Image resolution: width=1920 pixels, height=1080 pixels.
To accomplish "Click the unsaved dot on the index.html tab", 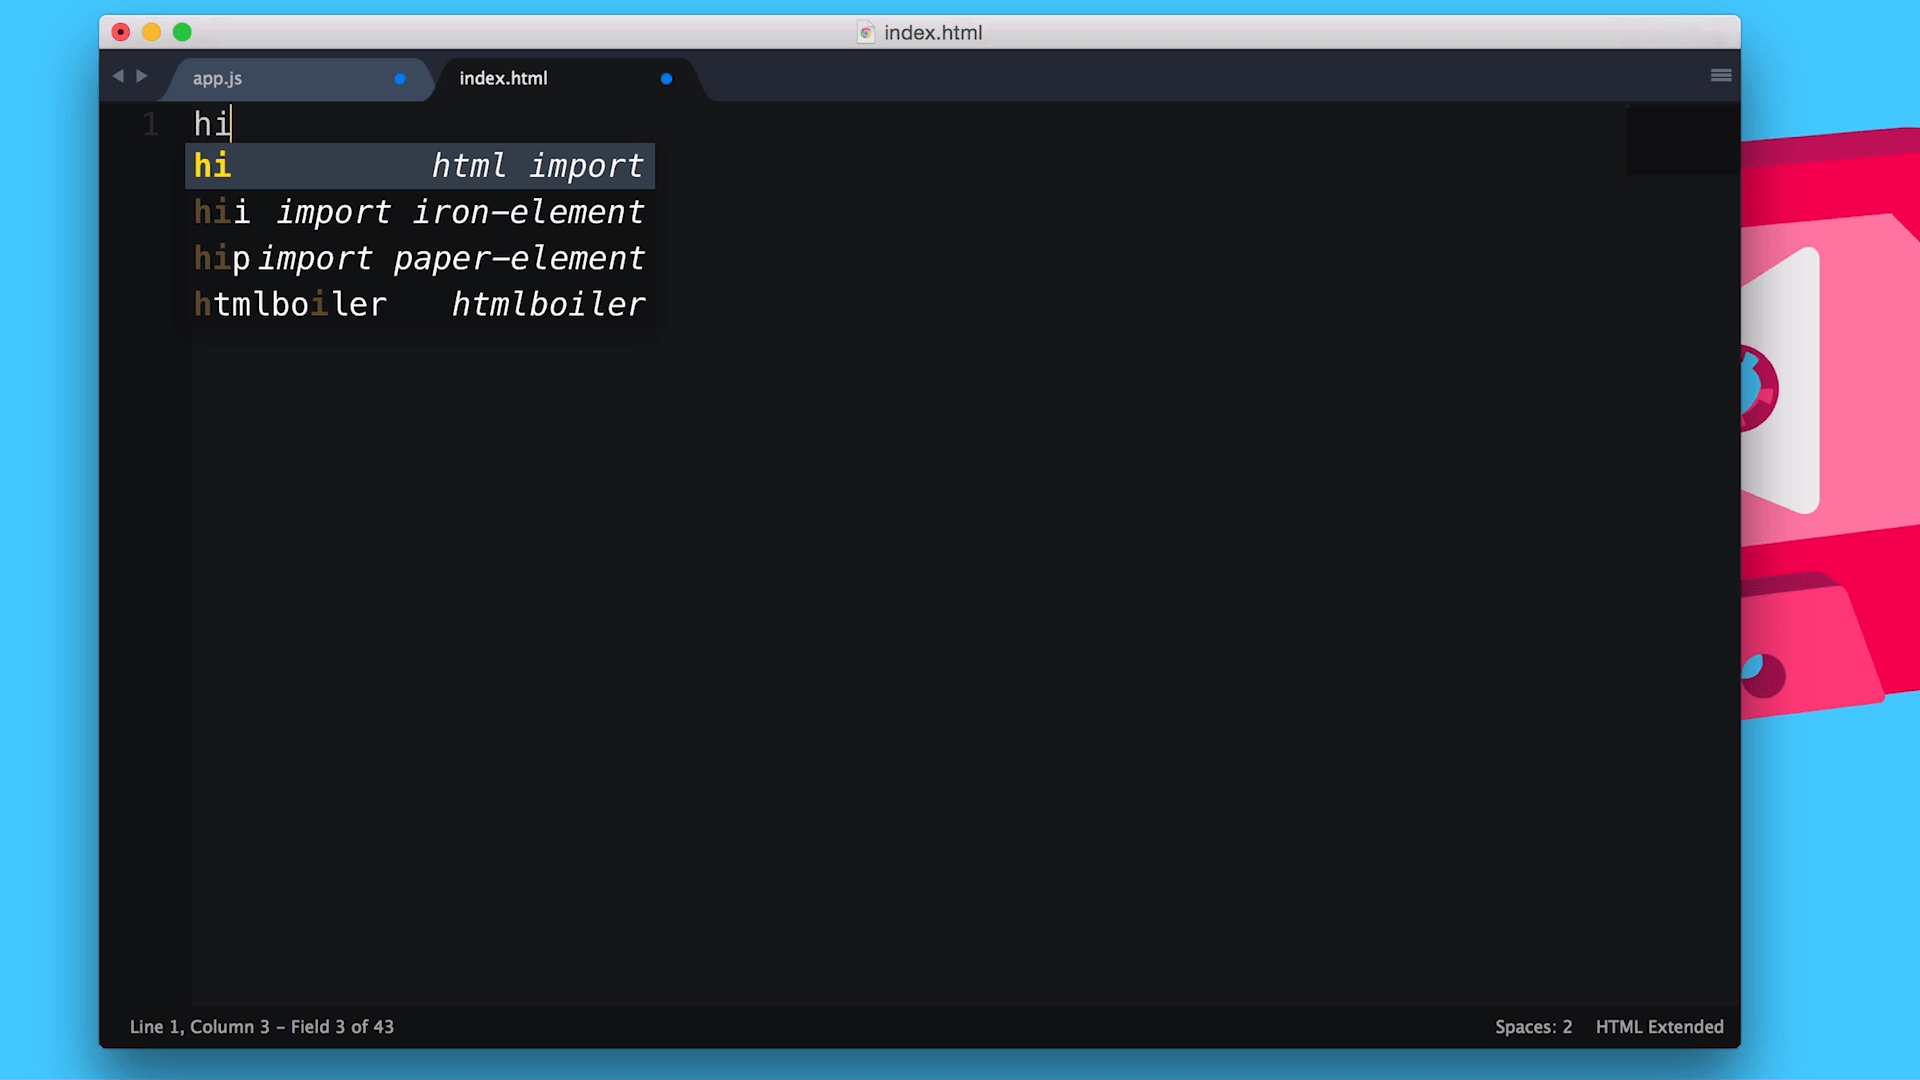I will [x=666, y=79].
